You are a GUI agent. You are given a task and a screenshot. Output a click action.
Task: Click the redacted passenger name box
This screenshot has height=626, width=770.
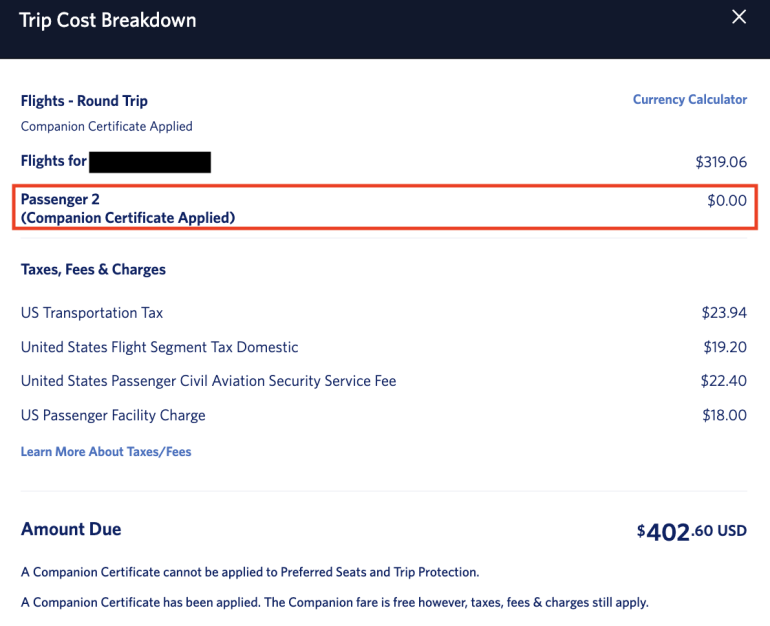pyautogui.click(x=150, y=162)
